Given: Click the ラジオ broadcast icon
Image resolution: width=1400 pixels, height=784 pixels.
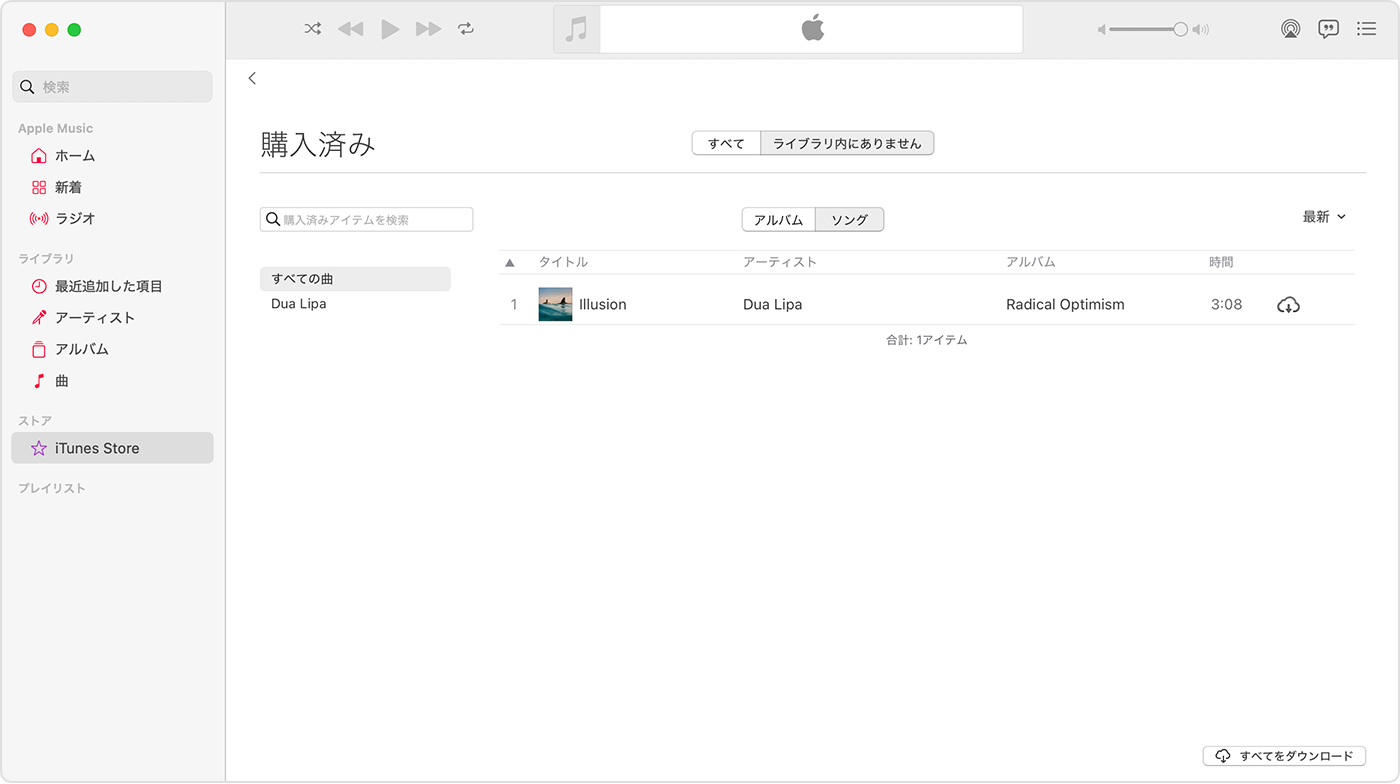Looking at the screenshot, I should click(x=39, y=218).
